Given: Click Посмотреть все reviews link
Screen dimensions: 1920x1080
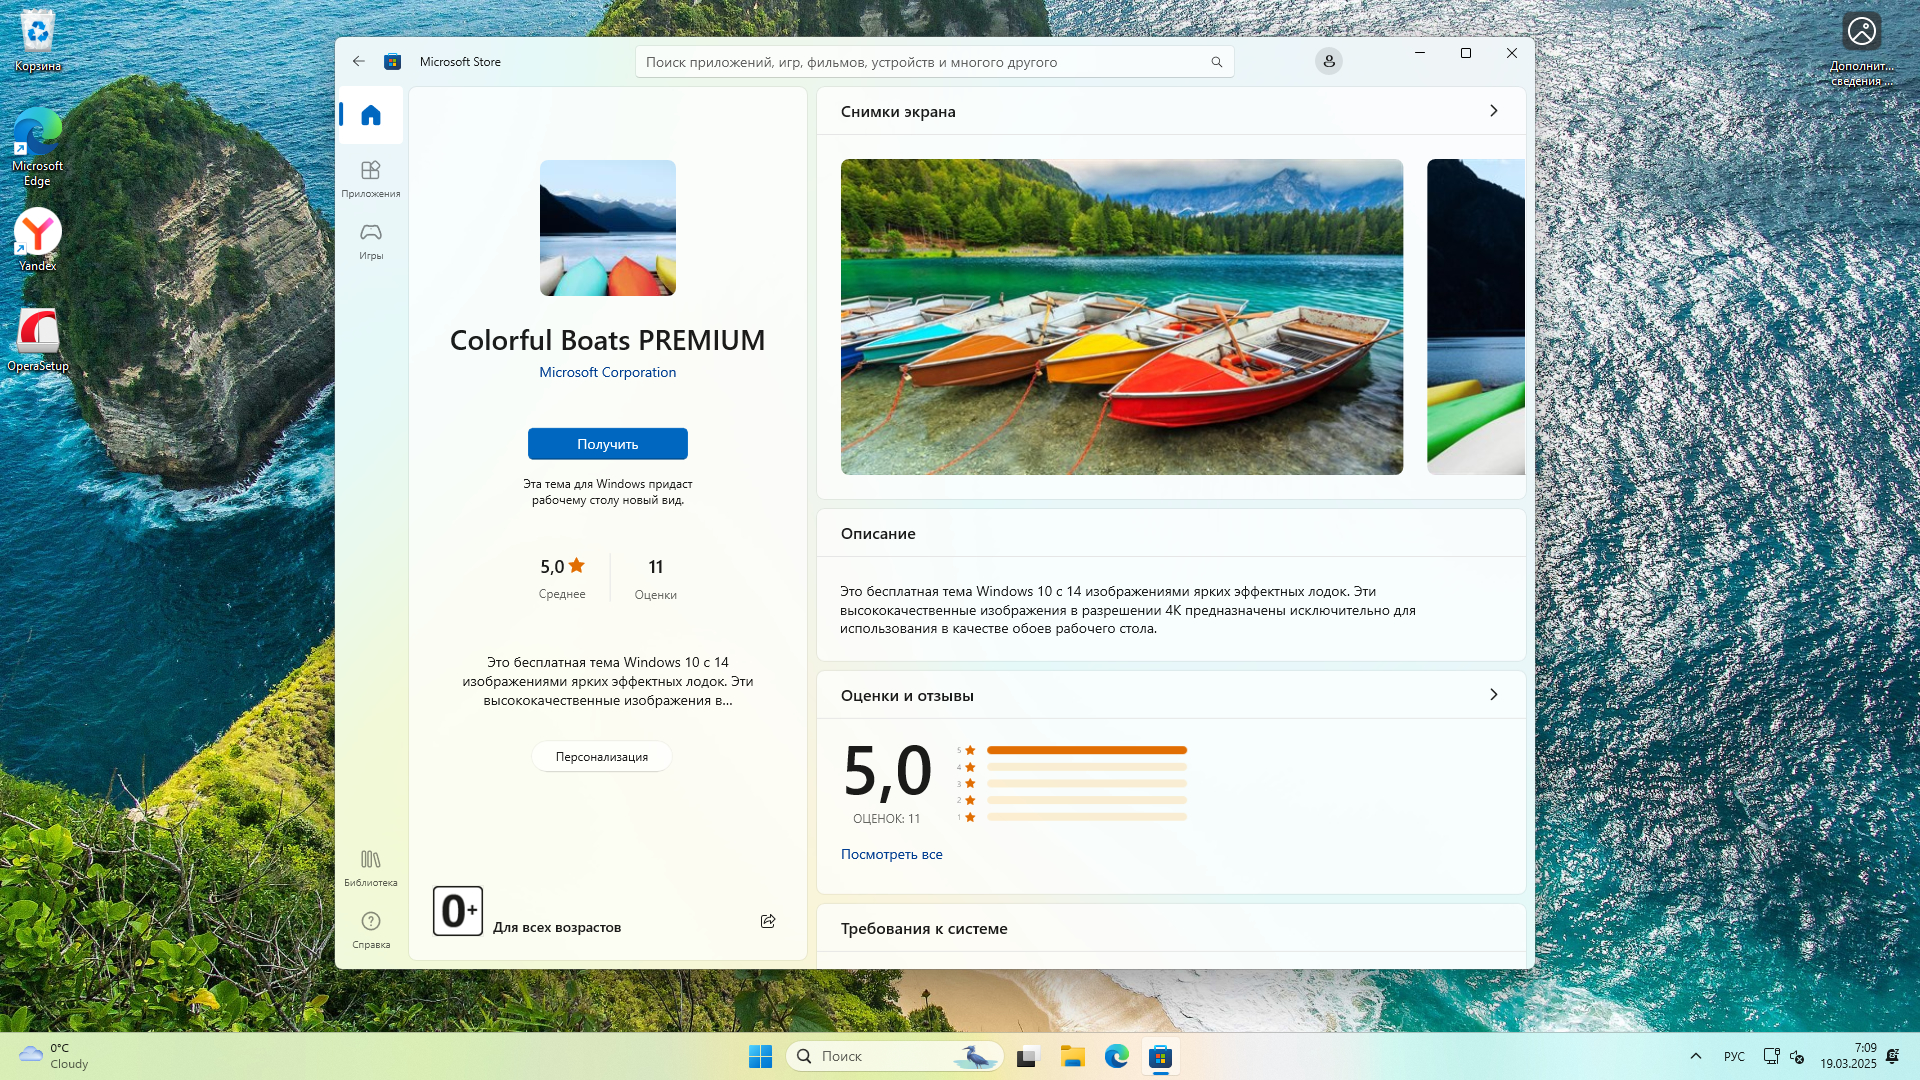Looking at the screenshot, I should click(891, 854).
